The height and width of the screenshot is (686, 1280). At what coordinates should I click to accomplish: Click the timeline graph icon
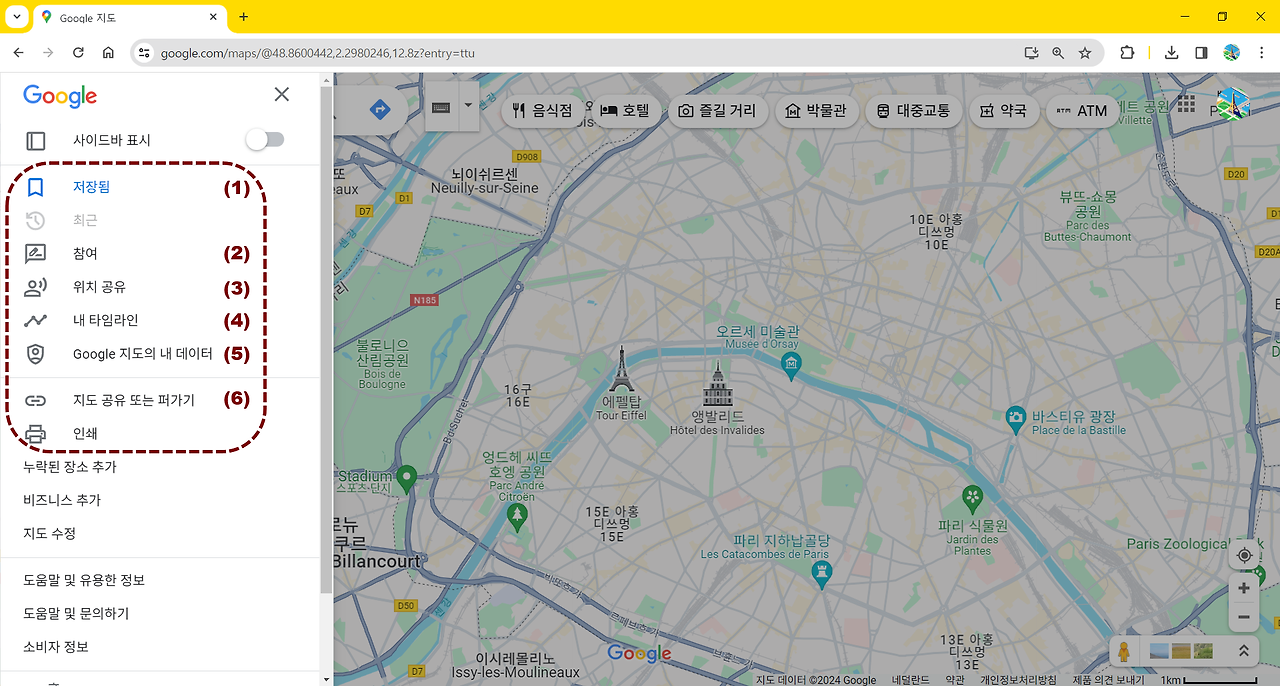[35, 321]
